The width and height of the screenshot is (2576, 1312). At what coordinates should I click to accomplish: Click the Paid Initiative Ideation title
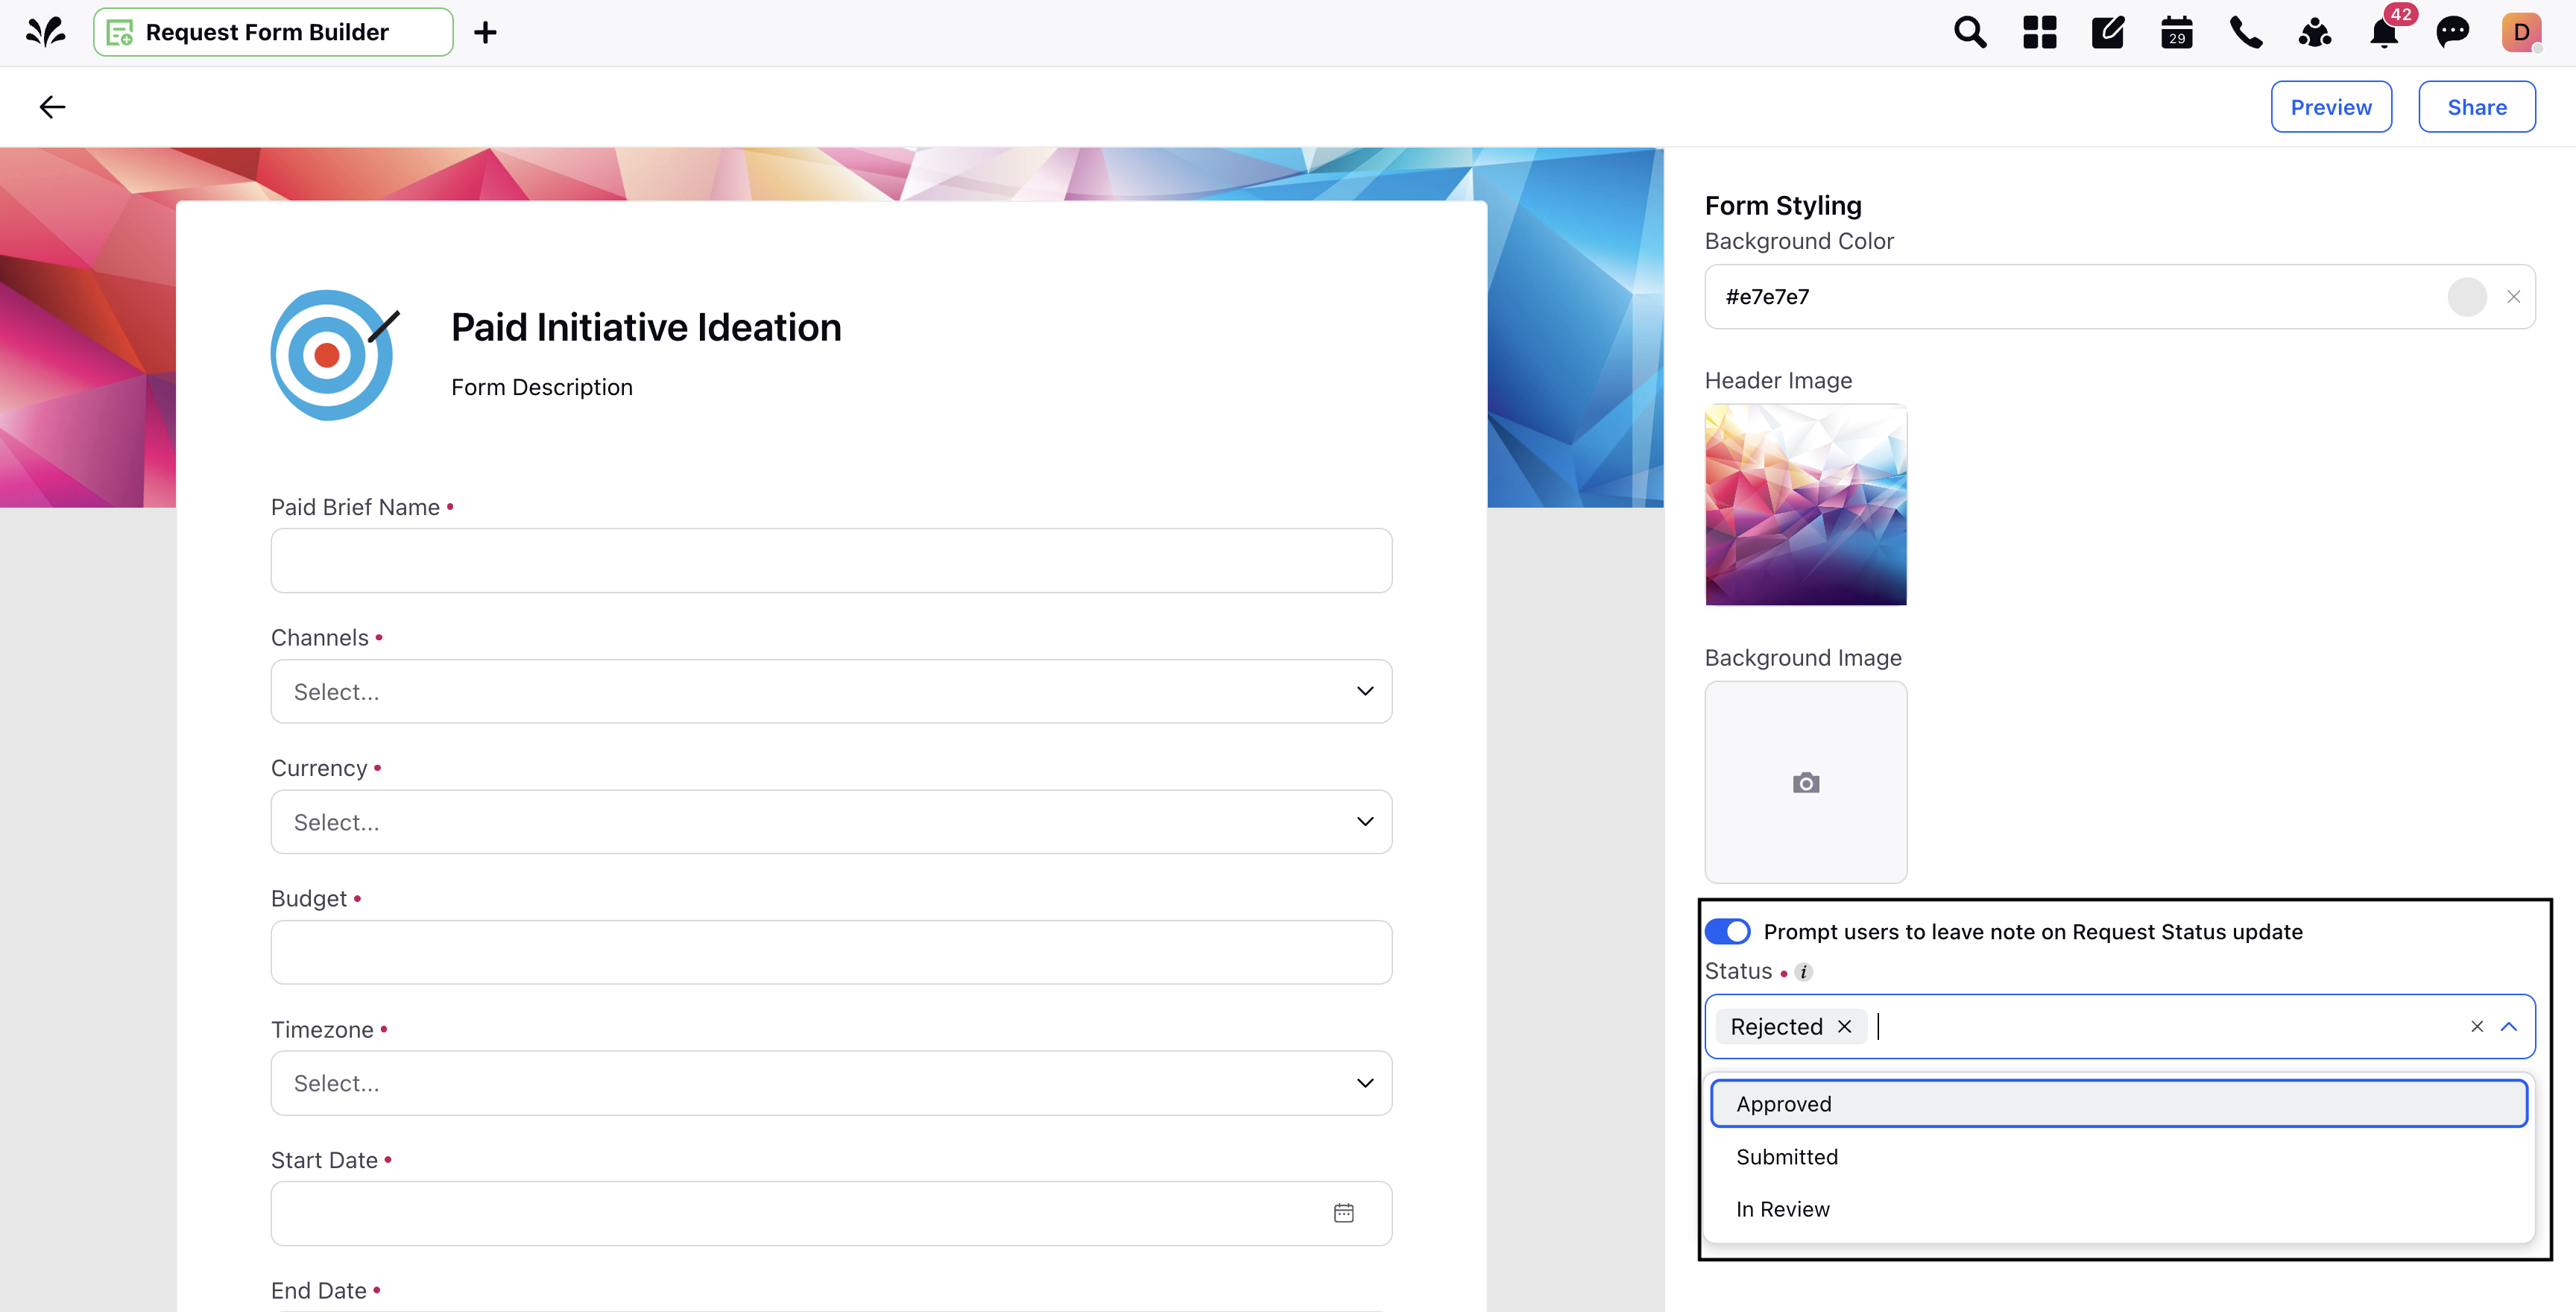[646, 328]
